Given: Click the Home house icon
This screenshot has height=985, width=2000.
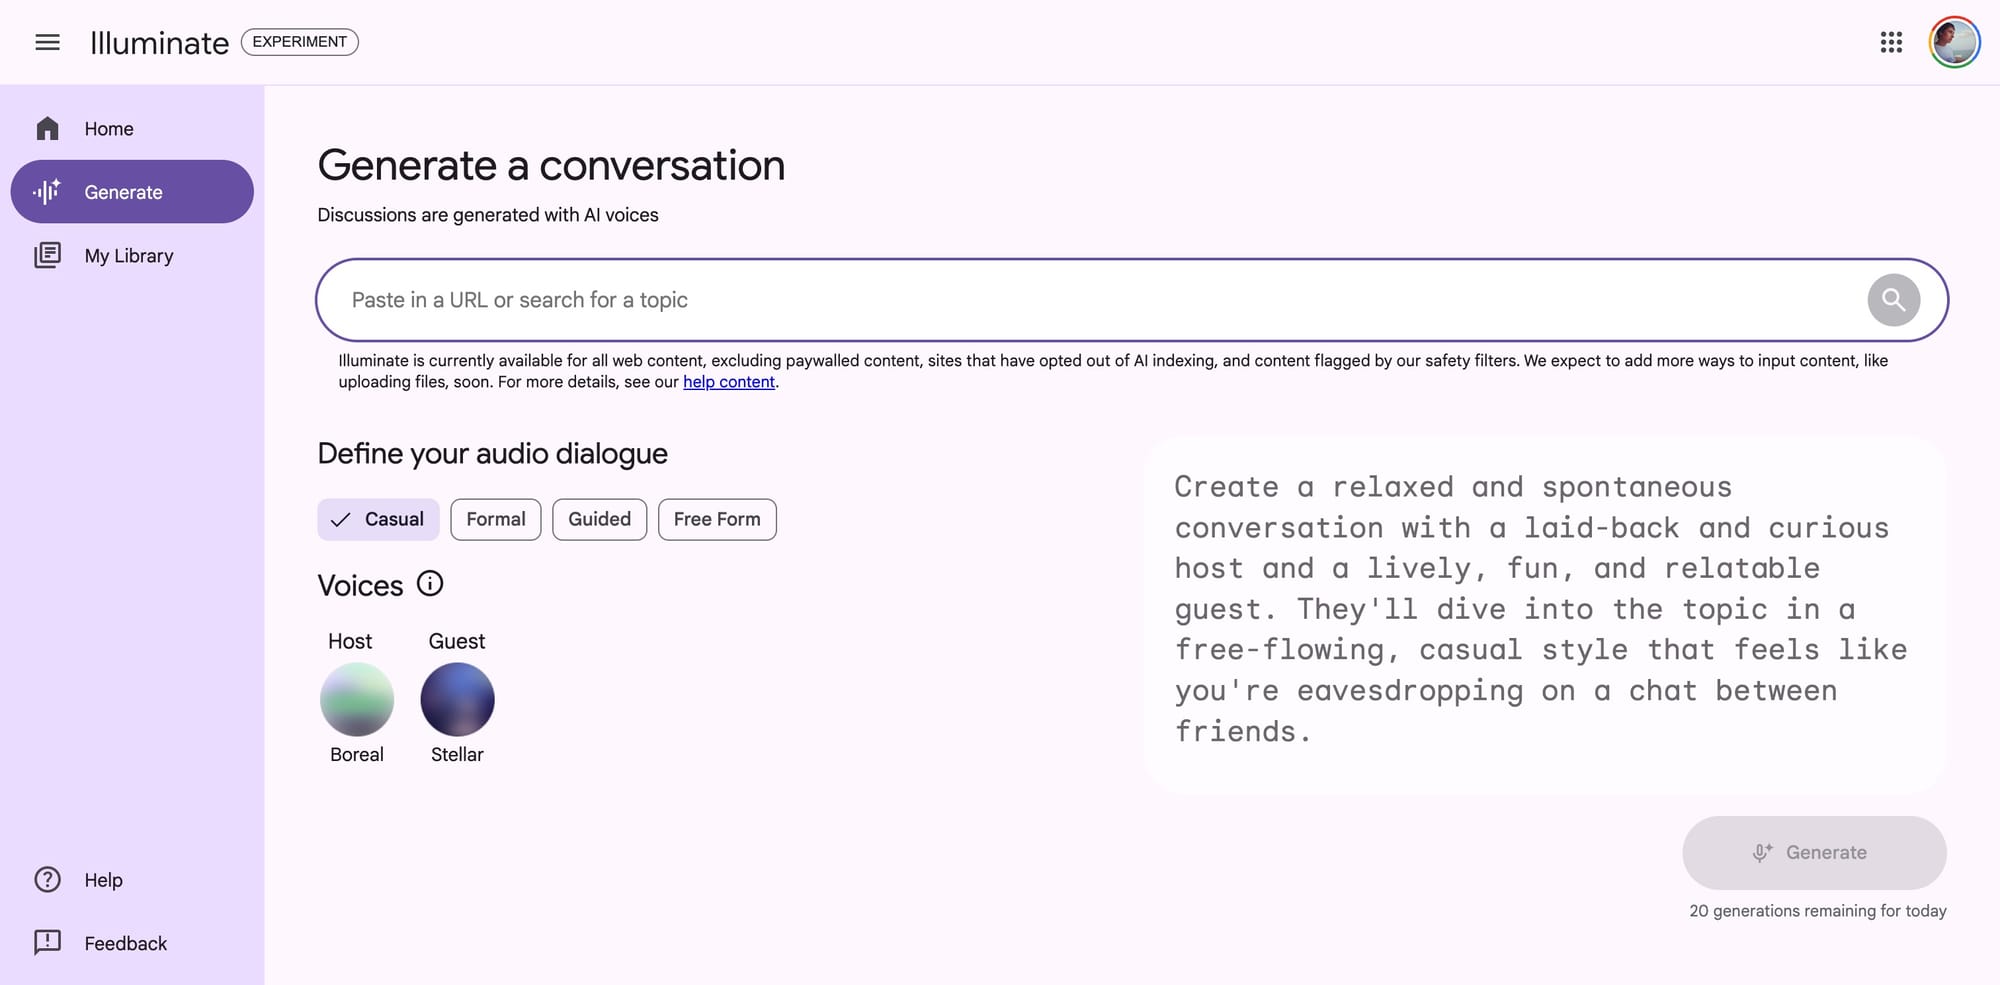Looking at the screenshot, I should [x=47, y=129].
